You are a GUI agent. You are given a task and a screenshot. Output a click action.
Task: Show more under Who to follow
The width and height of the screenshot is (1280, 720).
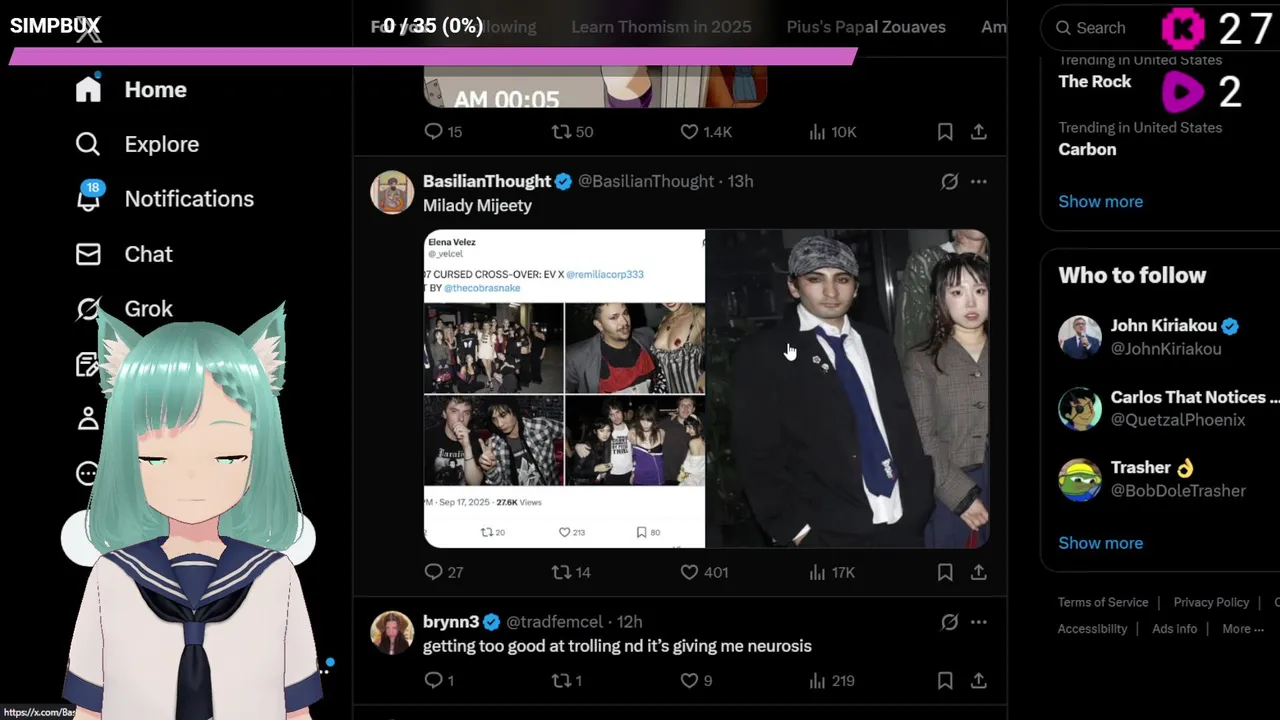(1100, 543)
